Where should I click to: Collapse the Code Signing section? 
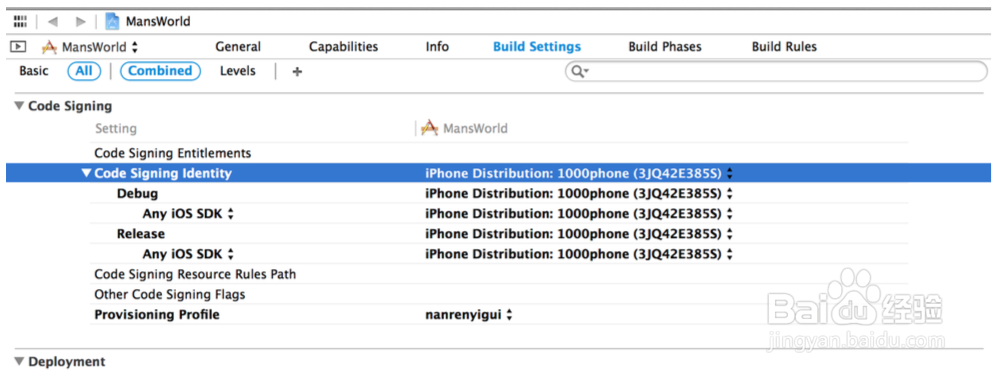[x=18, y=107]
